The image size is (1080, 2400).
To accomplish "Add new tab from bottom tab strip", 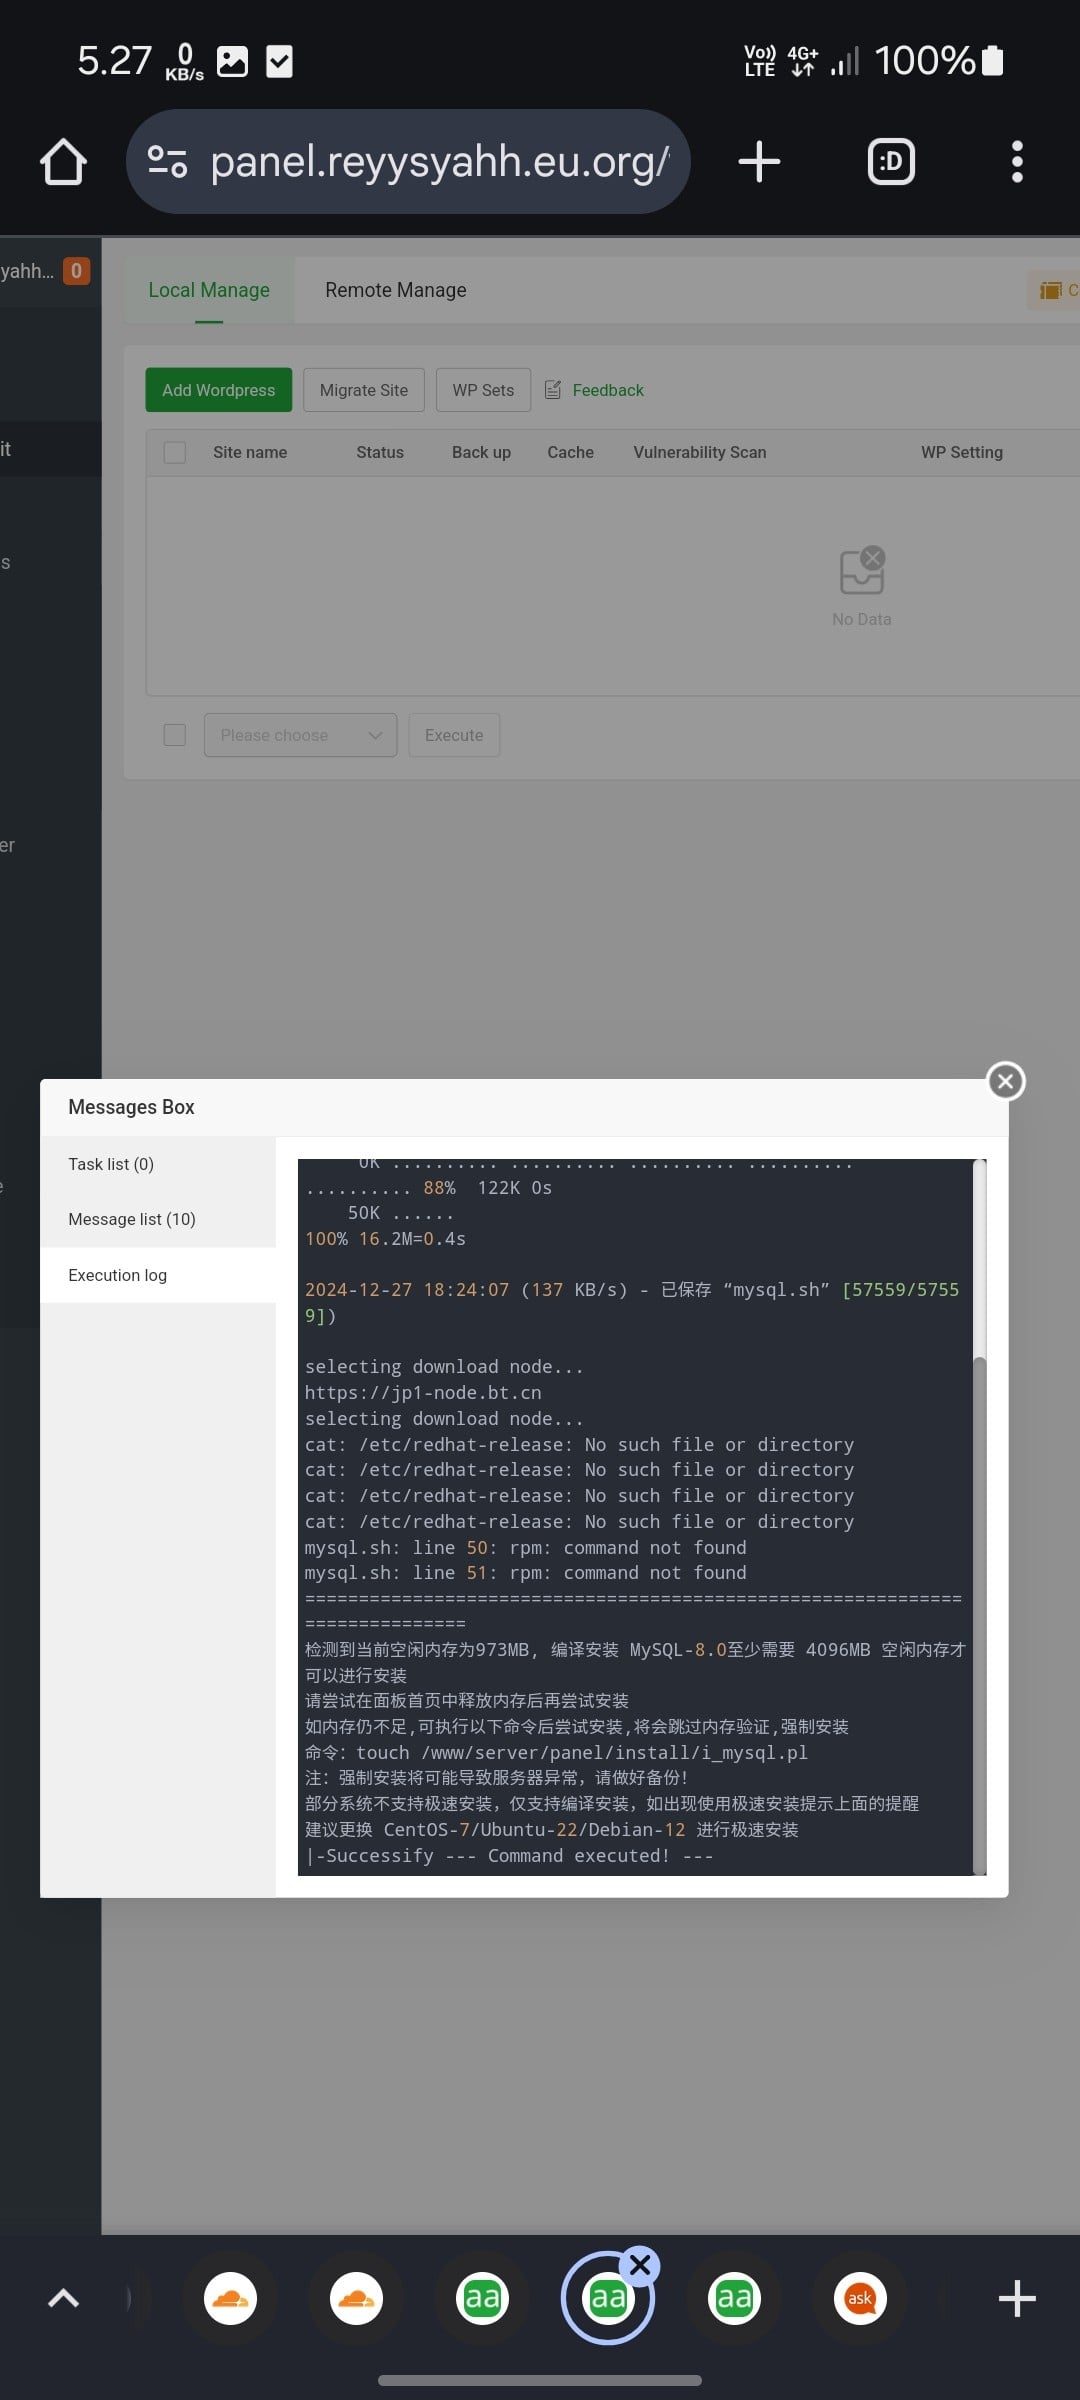I will (x=1016, y=2298).
